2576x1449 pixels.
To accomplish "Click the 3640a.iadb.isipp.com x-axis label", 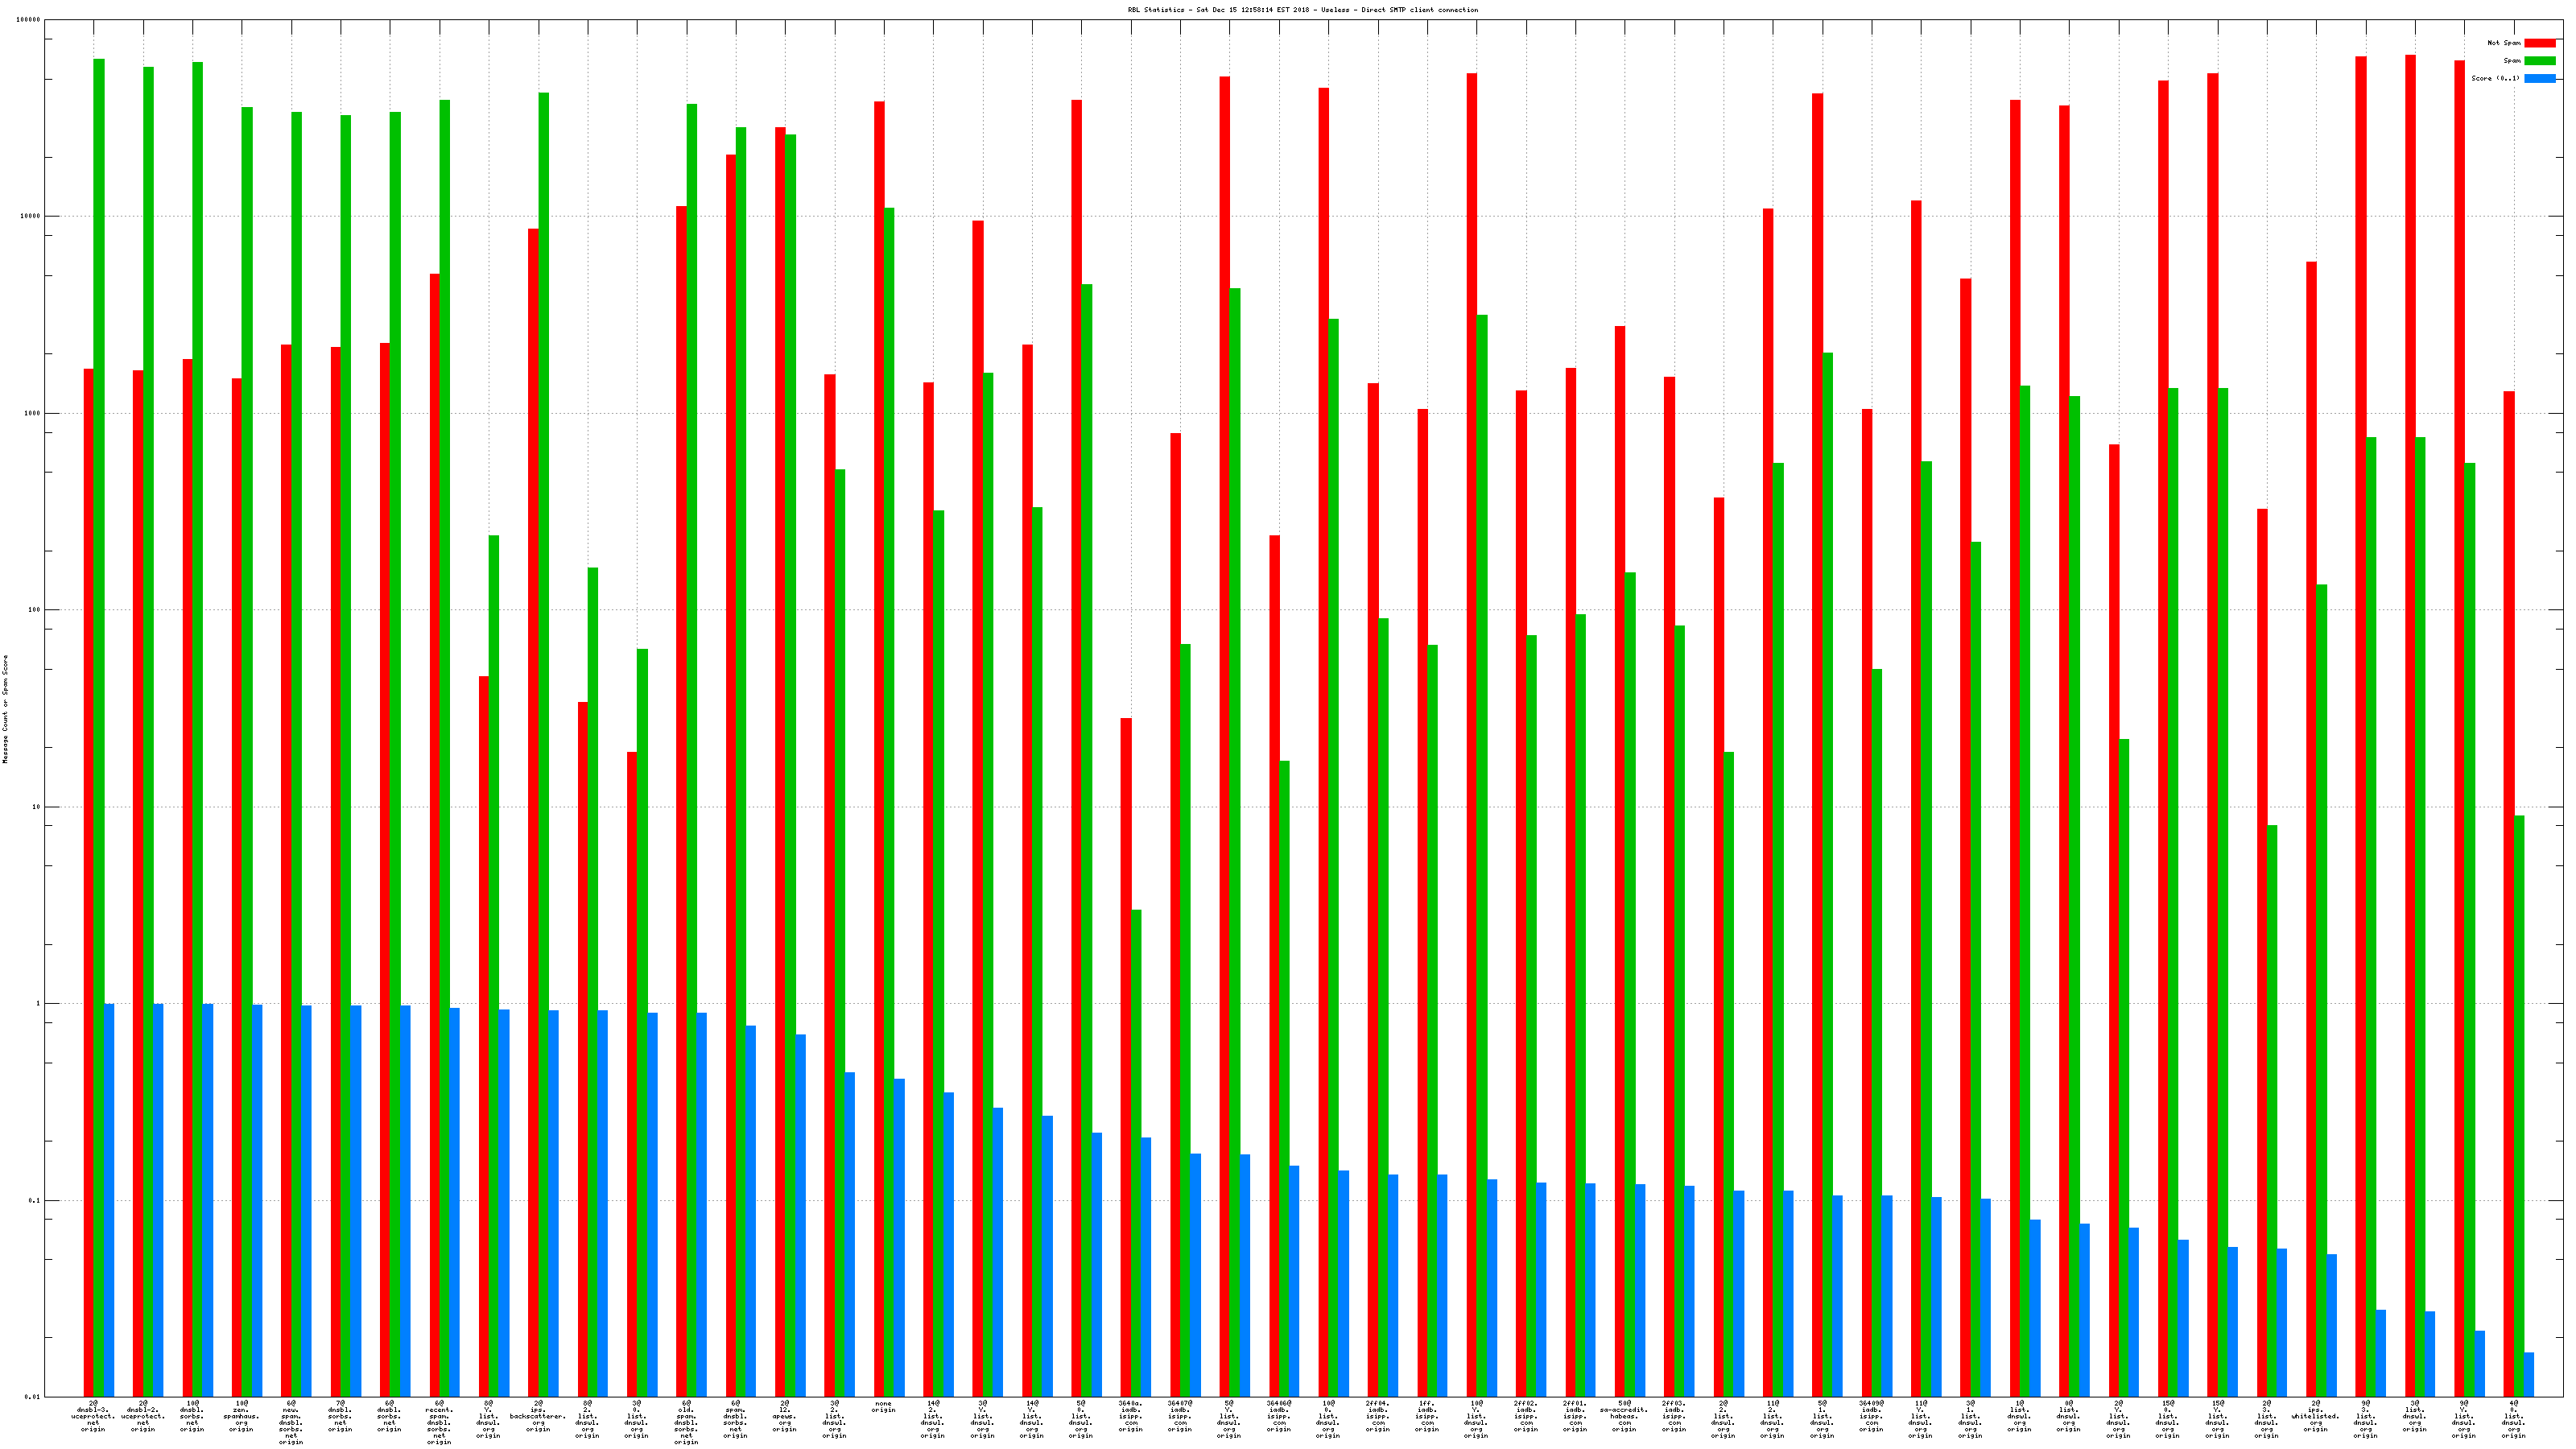I will [1130, 1416].
